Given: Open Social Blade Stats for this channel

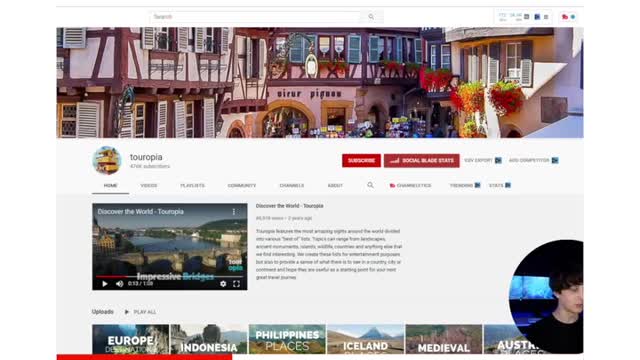Looking at the screenshot, I should pyautogui.click(x=422, y=160).
